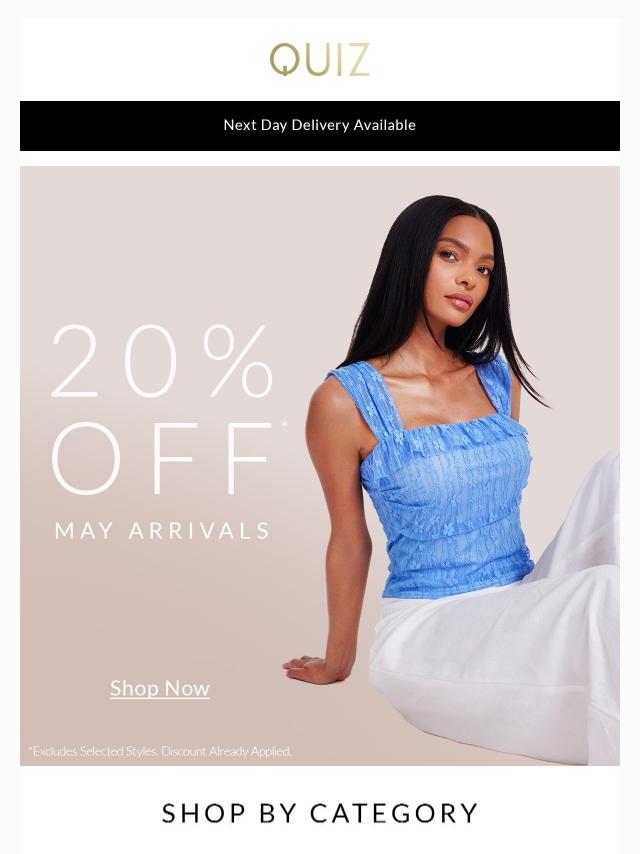
Task: Click the large OFF headline text
Action: 162,458
